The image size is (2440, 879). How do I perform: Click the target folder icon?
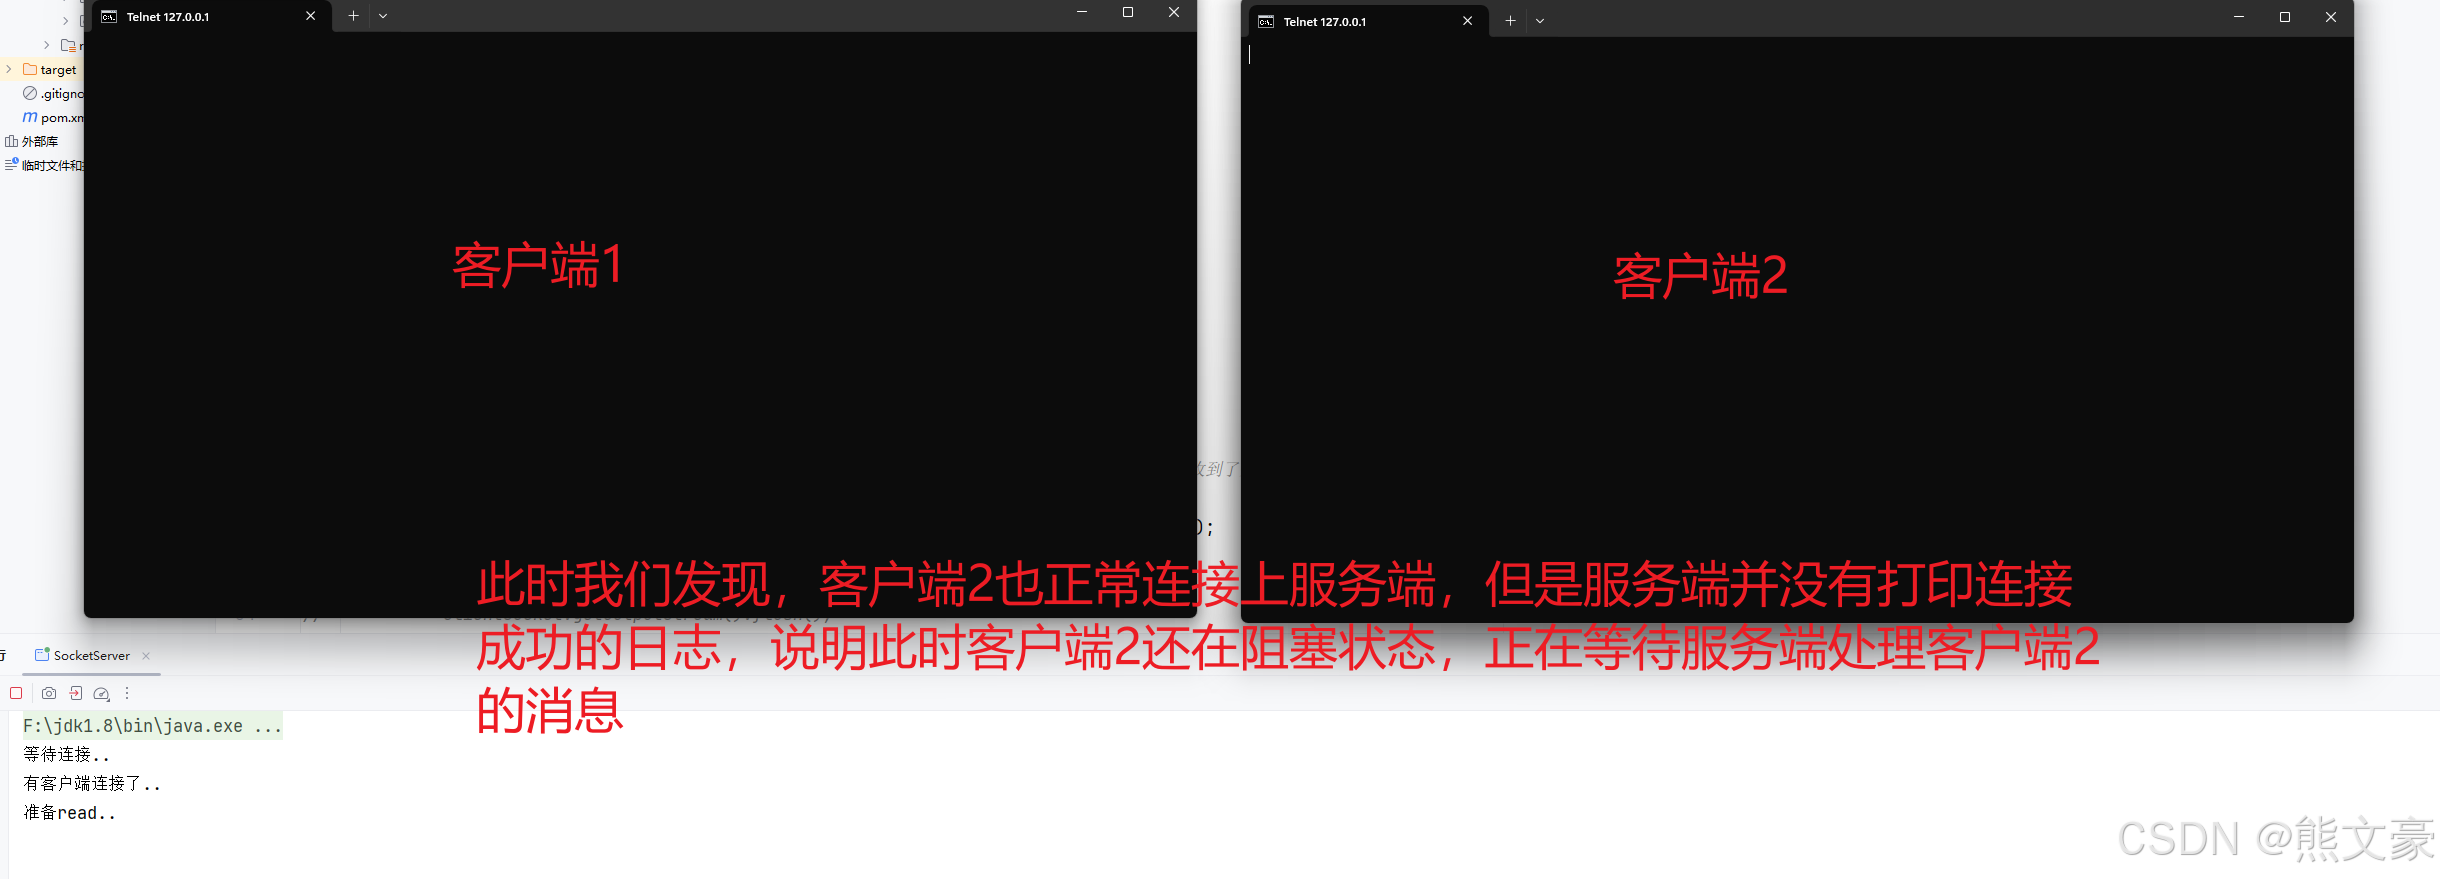tap(30, 69)
